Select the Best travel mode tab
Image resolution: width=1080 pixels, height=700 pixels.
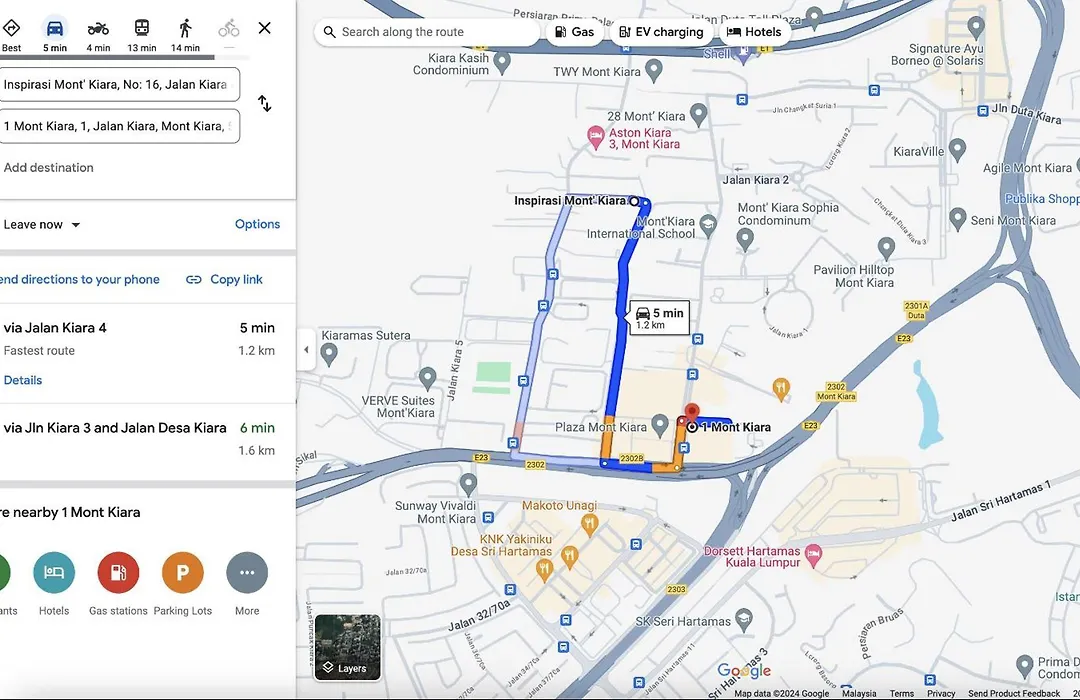12,34
